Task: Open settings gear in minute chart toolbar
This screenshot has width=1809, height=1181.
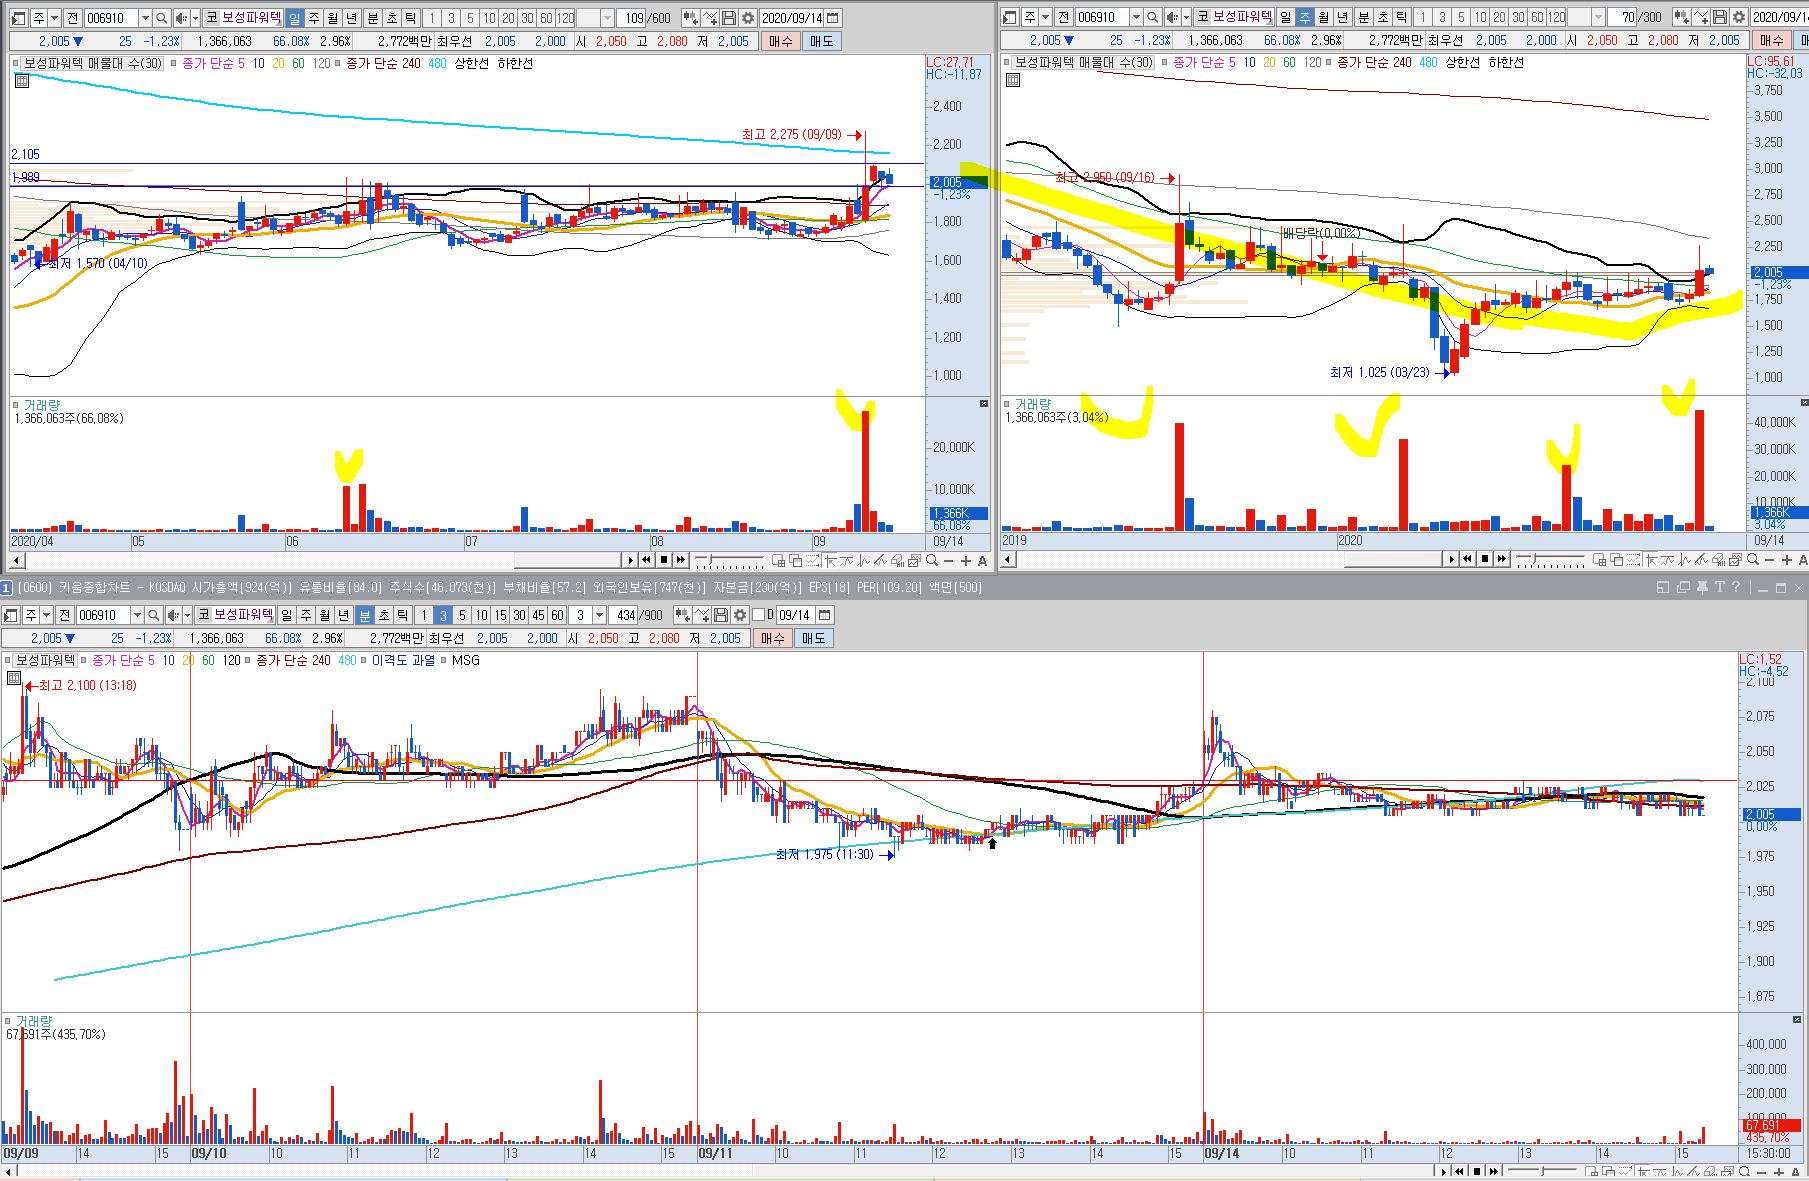Action: (x=740, y=615)
